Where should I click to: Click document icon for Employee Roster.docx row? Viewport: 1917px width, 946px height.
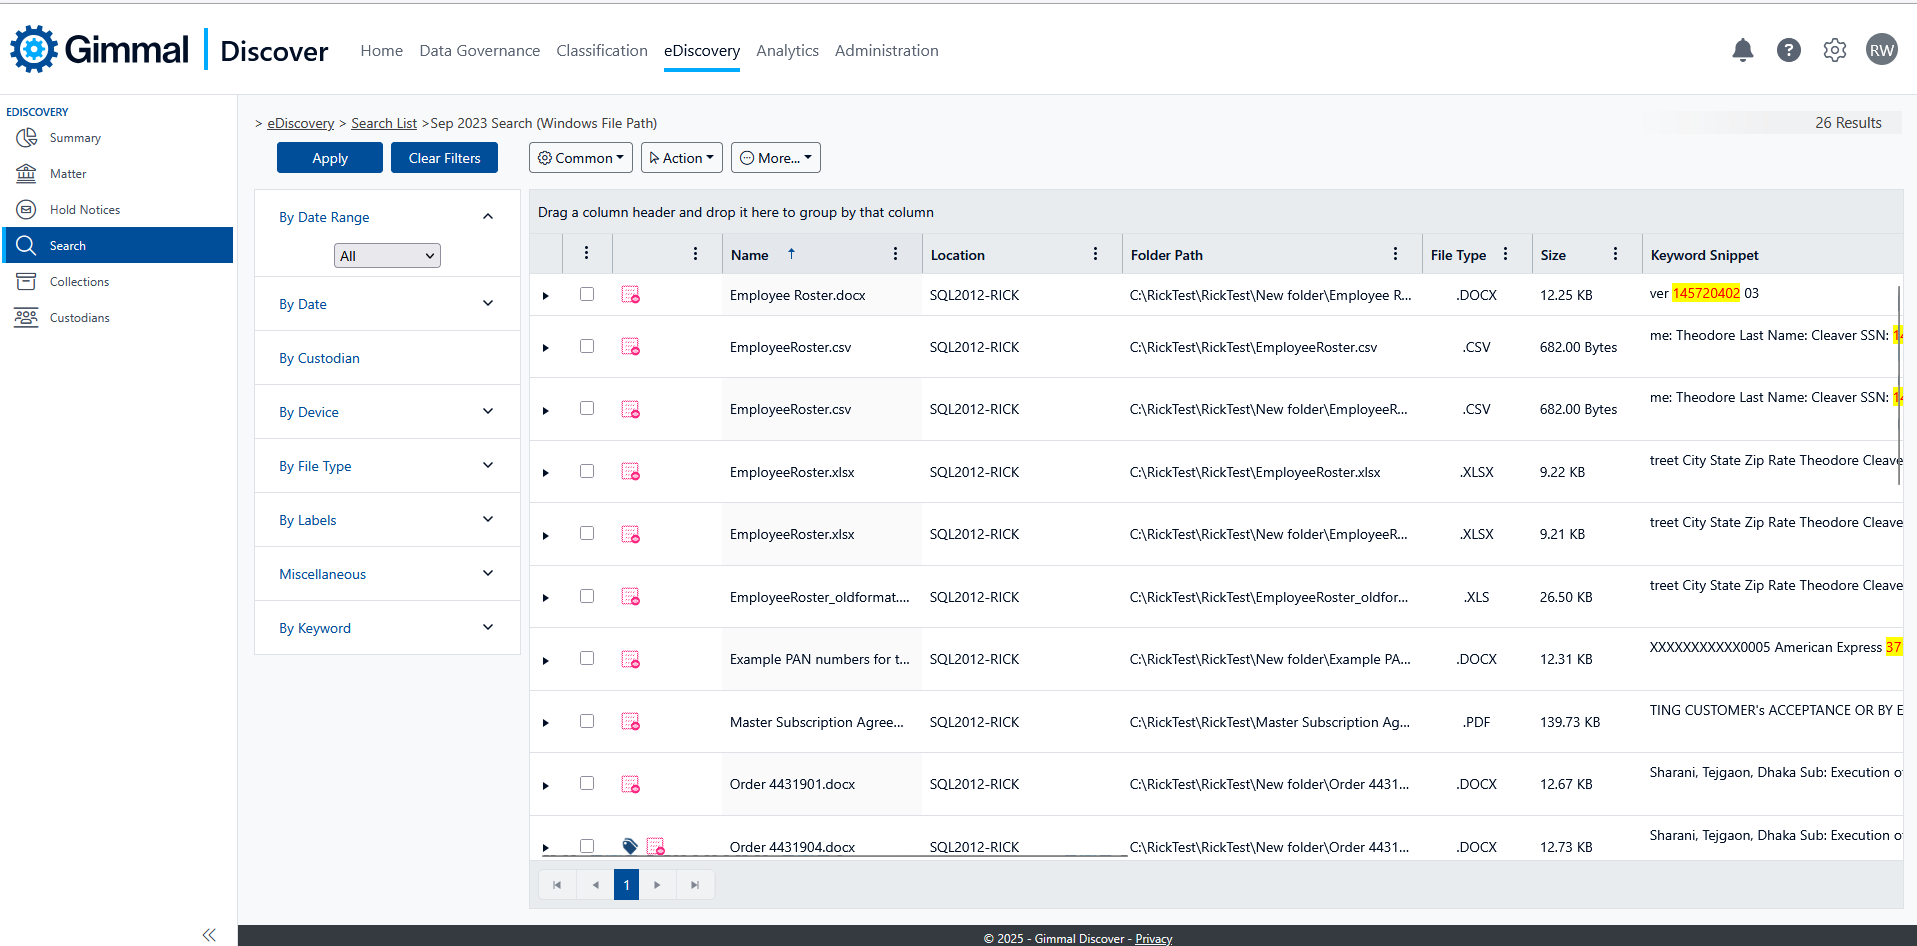pyautogui.click(x=630, y=295)
